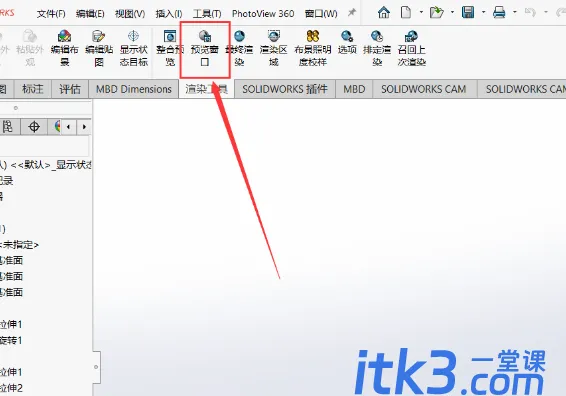Open the 插入(I) menu
Screen dimensions: 566x396
coord(169,14)
